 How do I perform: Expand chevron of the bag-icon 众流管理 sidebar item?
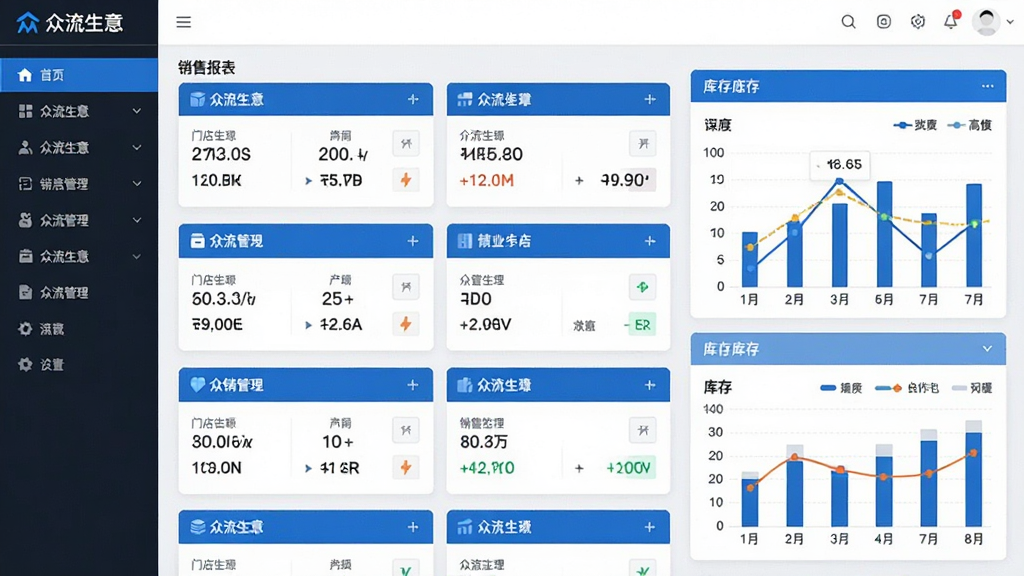pyautogui.click(x=136, y=220)
